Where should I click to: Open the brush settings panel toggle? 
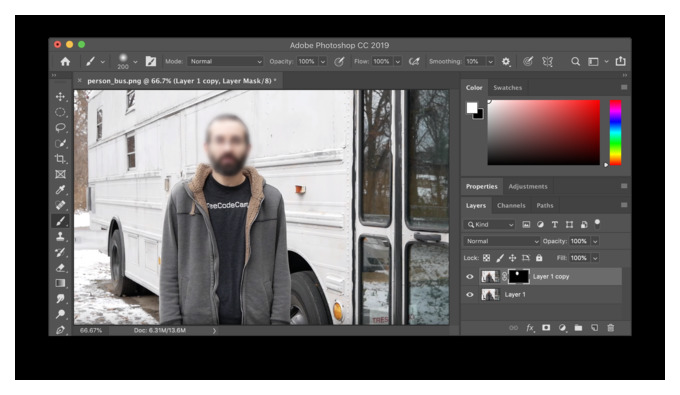pos(150,62)
